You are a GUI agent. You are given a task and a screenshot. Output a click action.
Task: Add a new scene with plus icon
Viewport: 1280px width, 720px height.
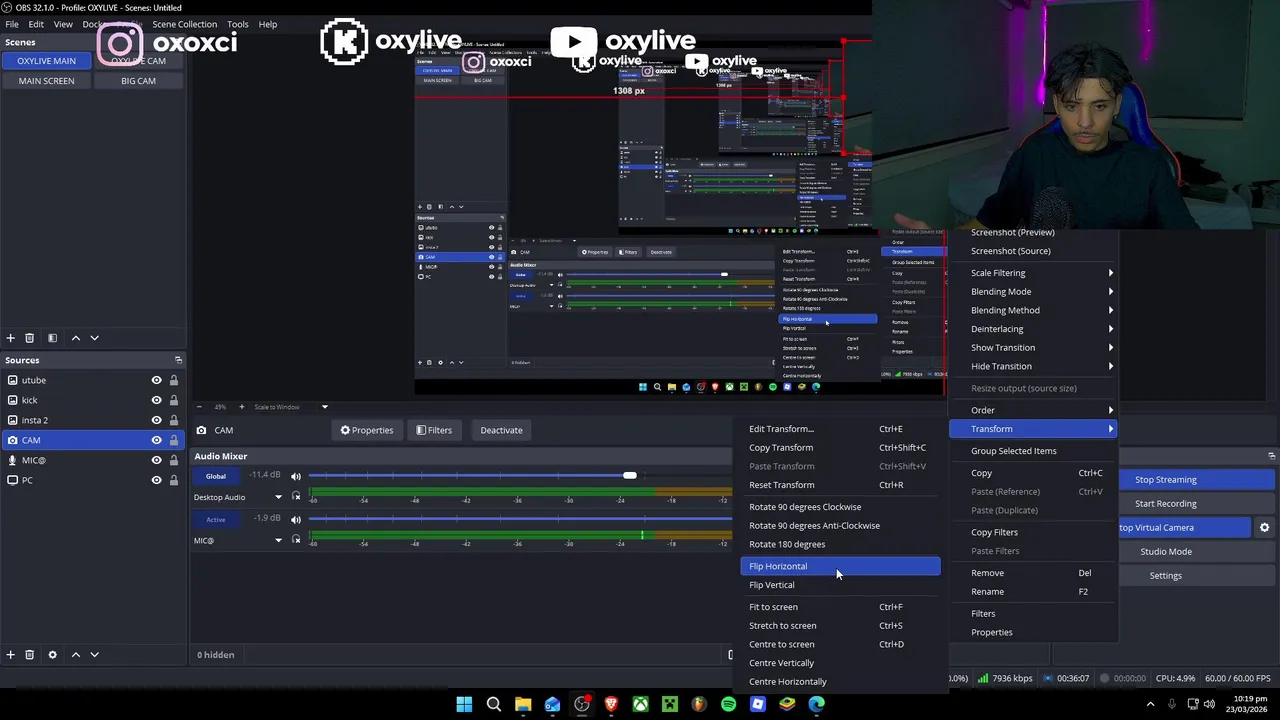pyautogui.click(x=11, y=338)
